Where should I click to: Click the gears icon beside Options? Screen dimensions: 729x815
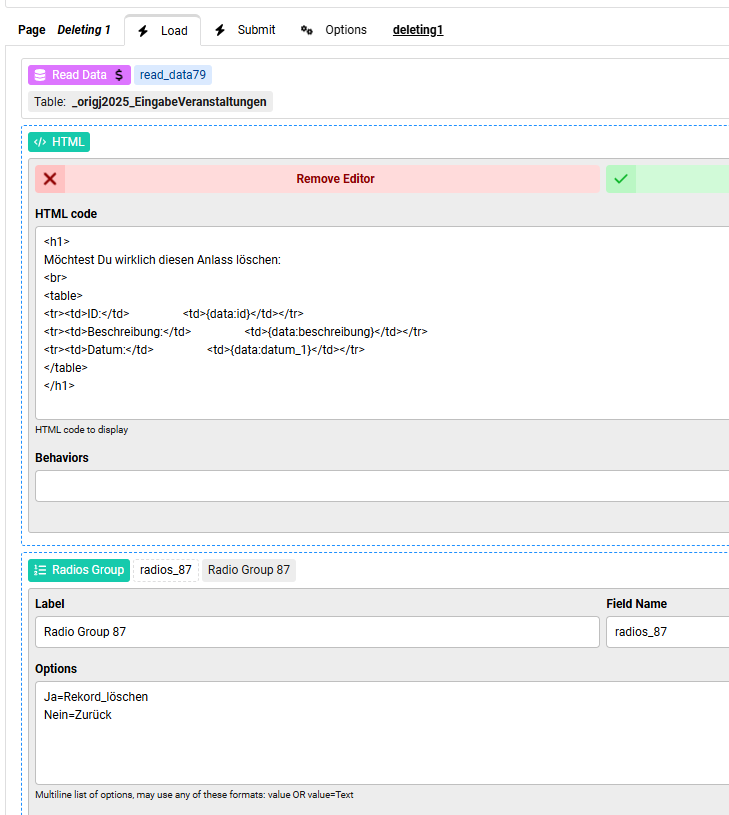pos(307,30)
